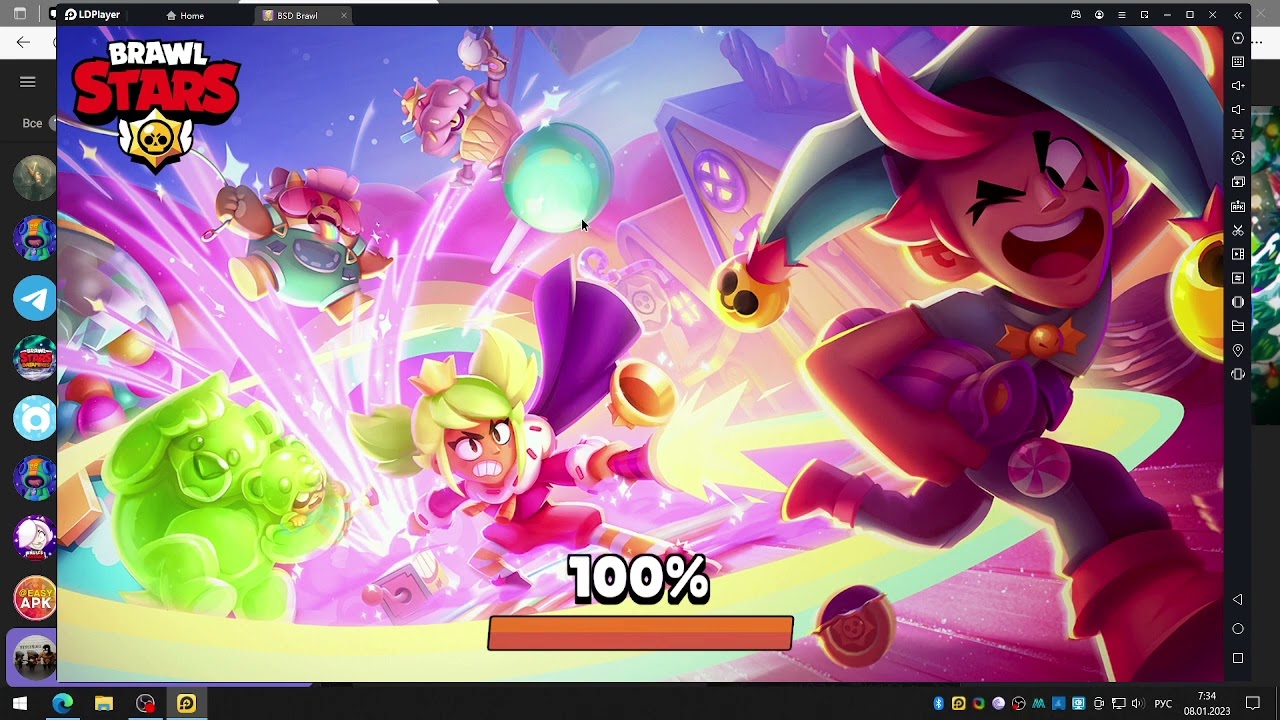This screenshot has width=1280, height=720.
Task: Open the operation recorder (sync A) icon
Action: coord(1238,158)
